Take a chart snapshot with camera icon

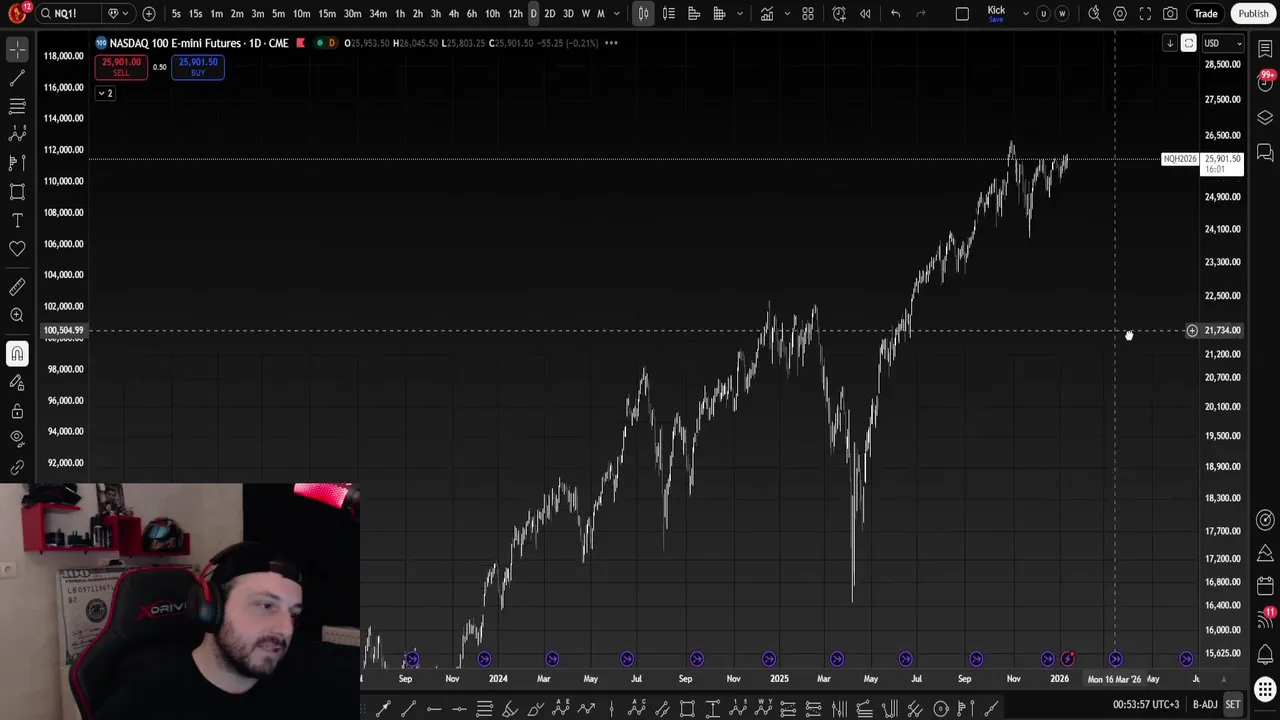tap(1170, 14)
